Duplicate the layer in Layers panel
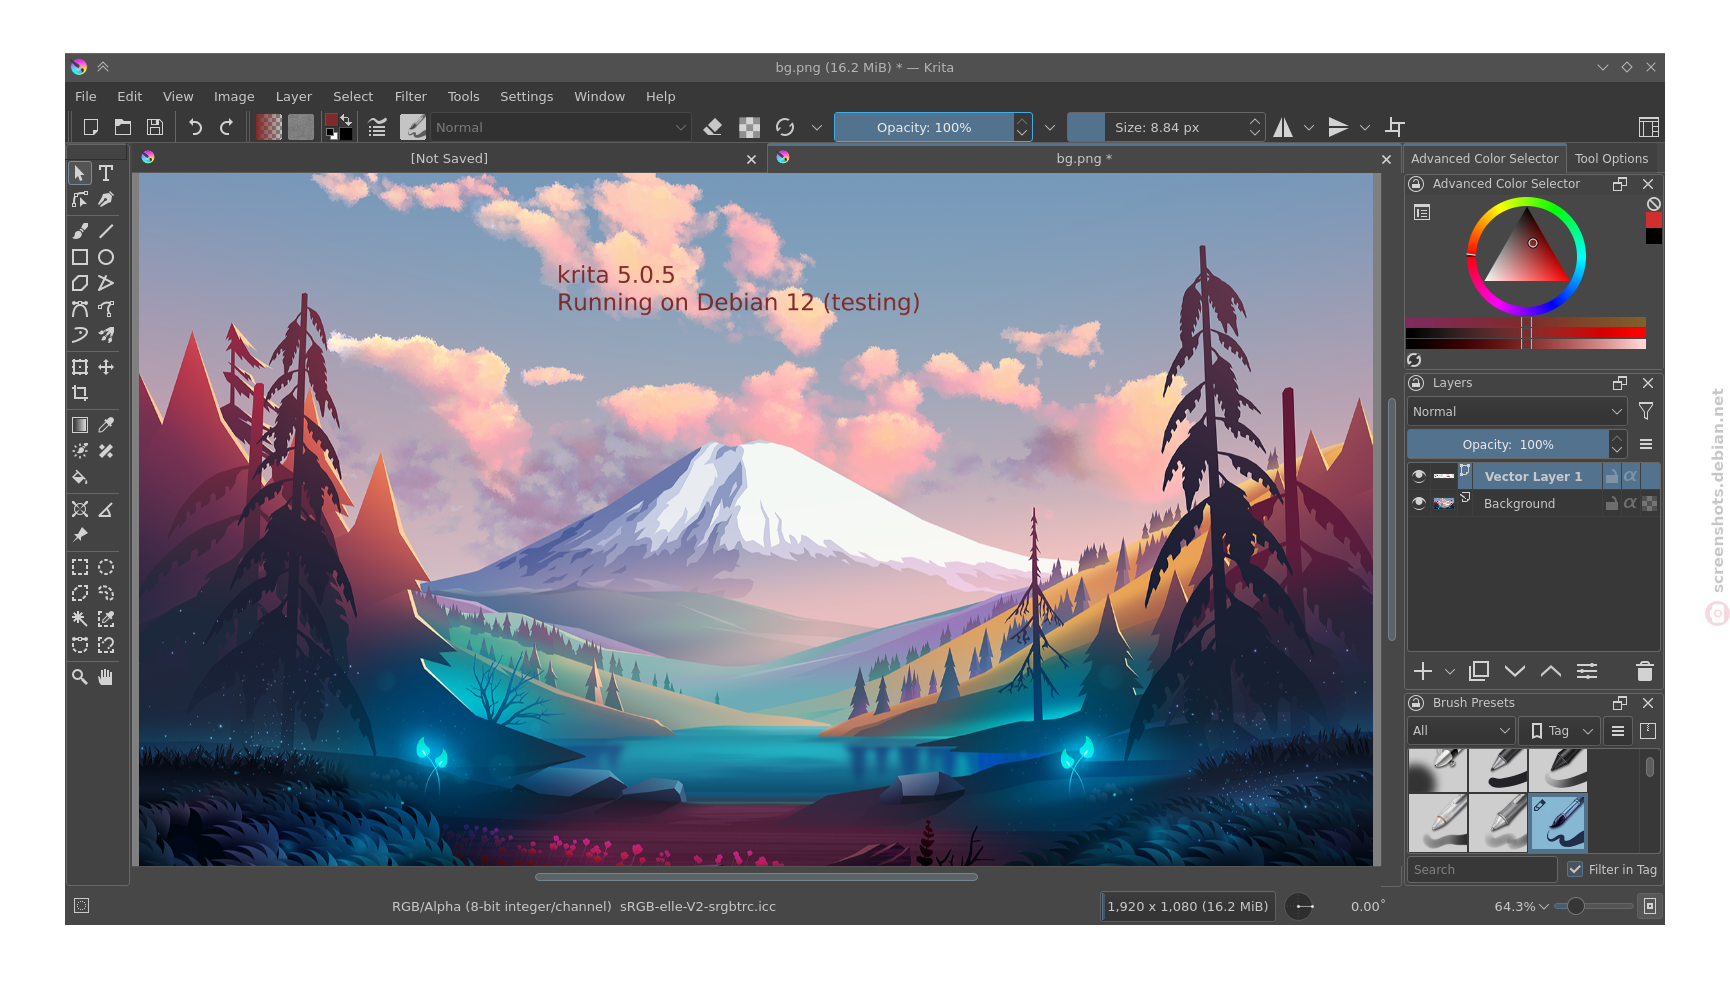 [1479, 671]
